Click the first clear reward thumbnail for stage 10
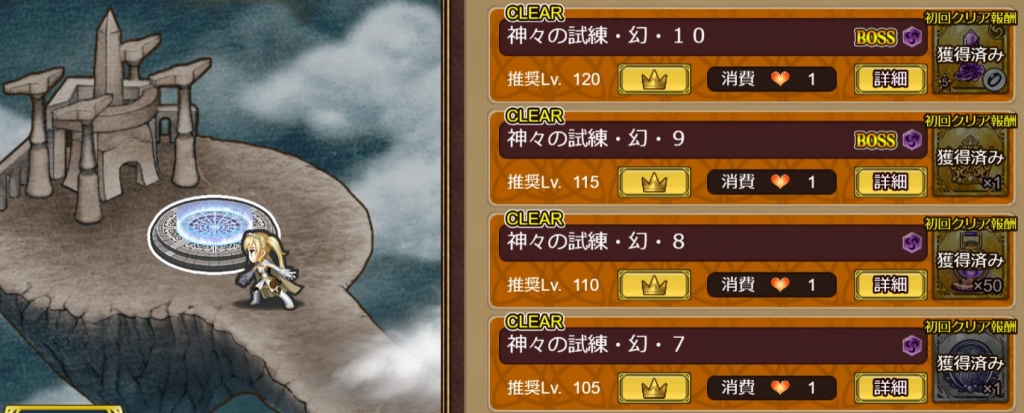 tap(970, 57)
